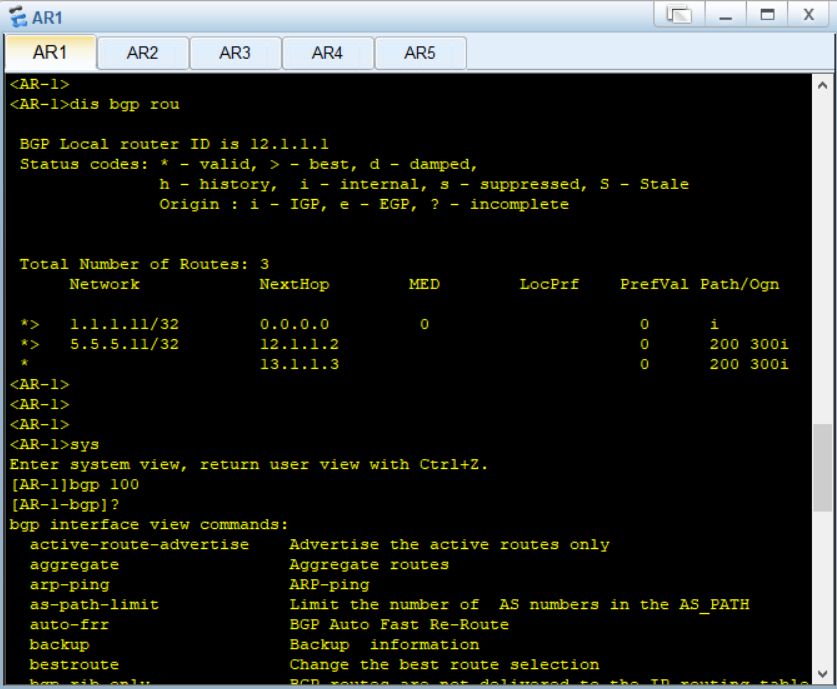This screenshot has height=689, width=837.
Task: Click 'Enter system view' message line
Action: coord(249,464)
